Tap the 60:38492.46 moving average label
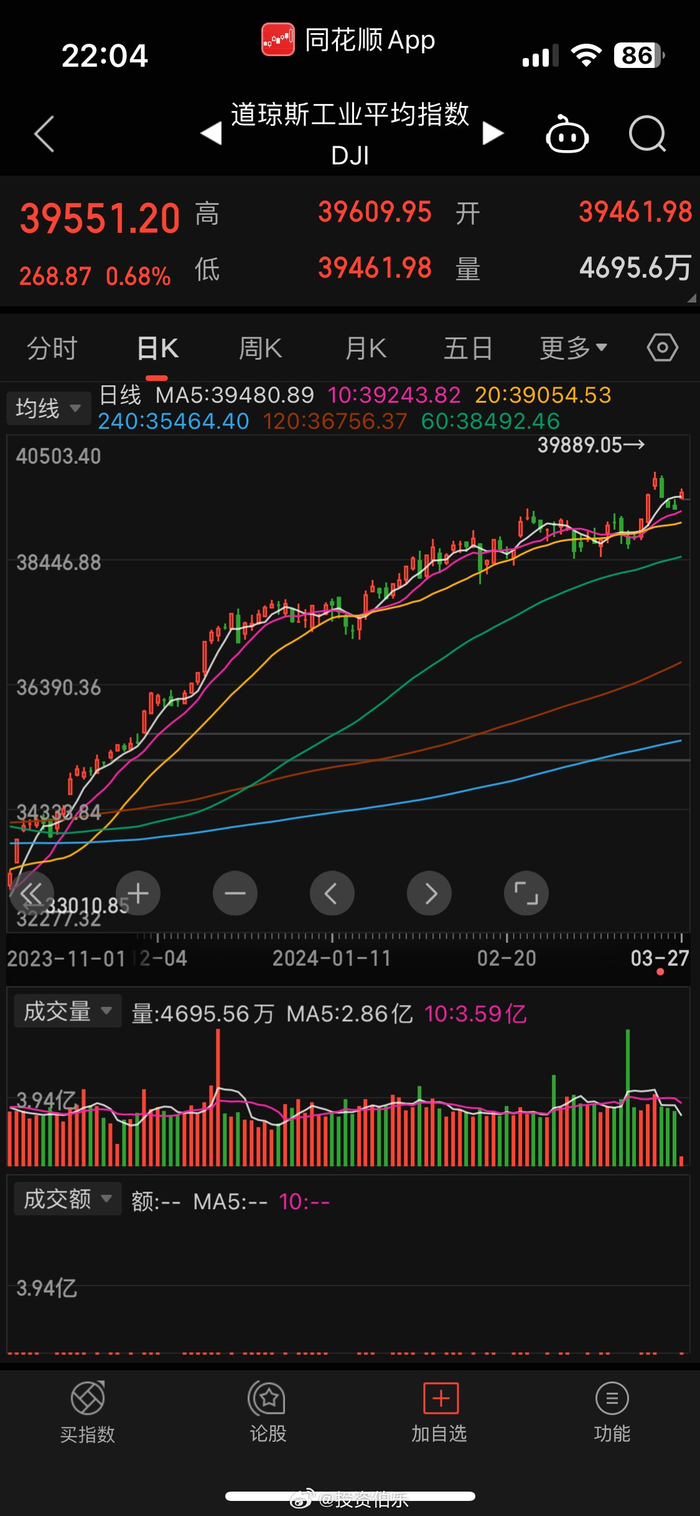Viewport: 700px width, 1516px height. click(490, 421)
